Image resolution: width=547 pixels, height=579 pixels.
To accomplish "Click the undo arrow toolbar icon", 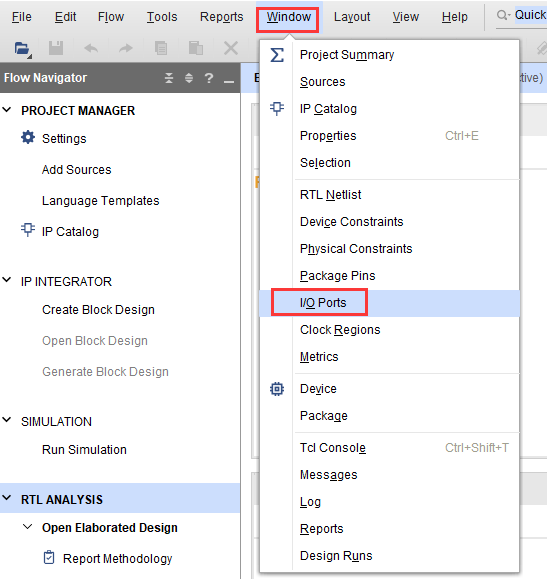I will click(91, 48).
